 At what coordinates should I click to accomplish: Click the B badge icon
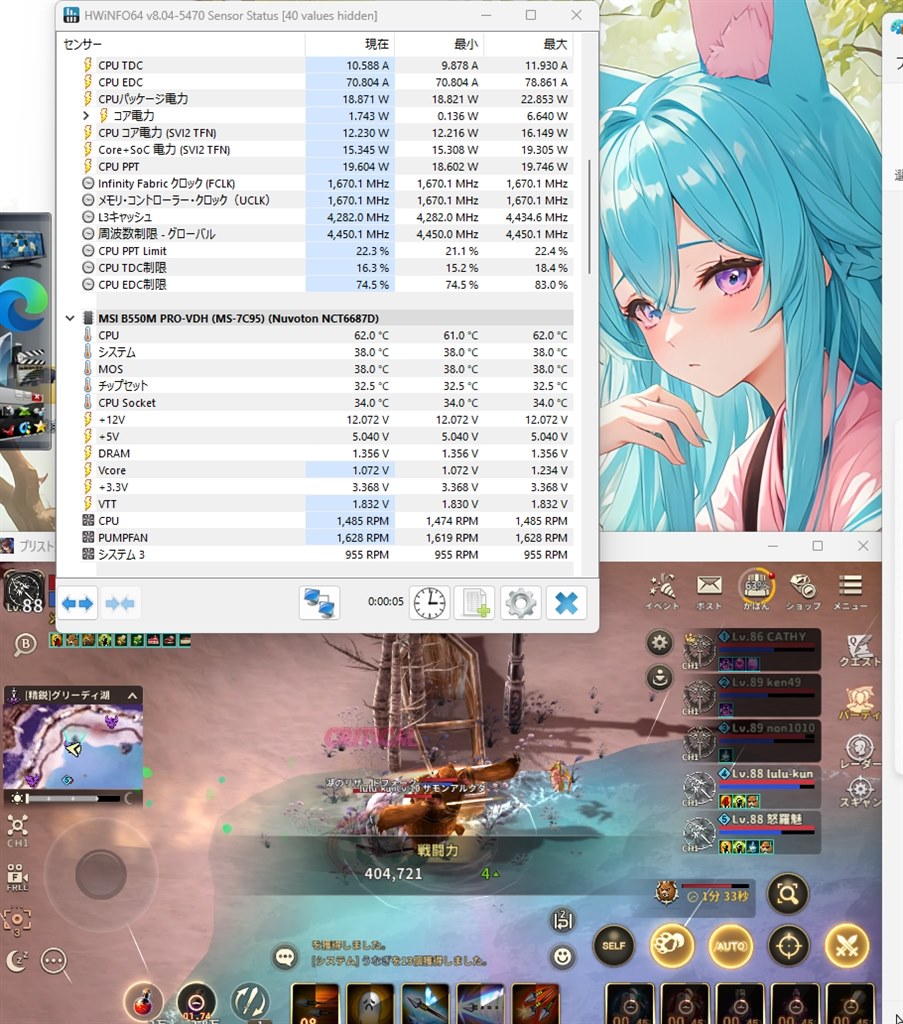coord(25,645)
